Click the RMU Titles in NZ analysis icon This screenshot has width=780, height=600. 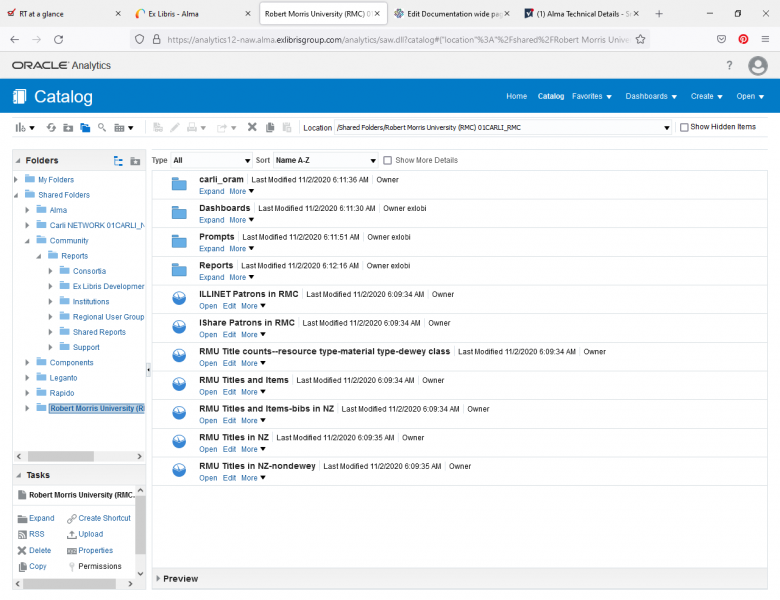pyautogui.click(x=179, y=441)
